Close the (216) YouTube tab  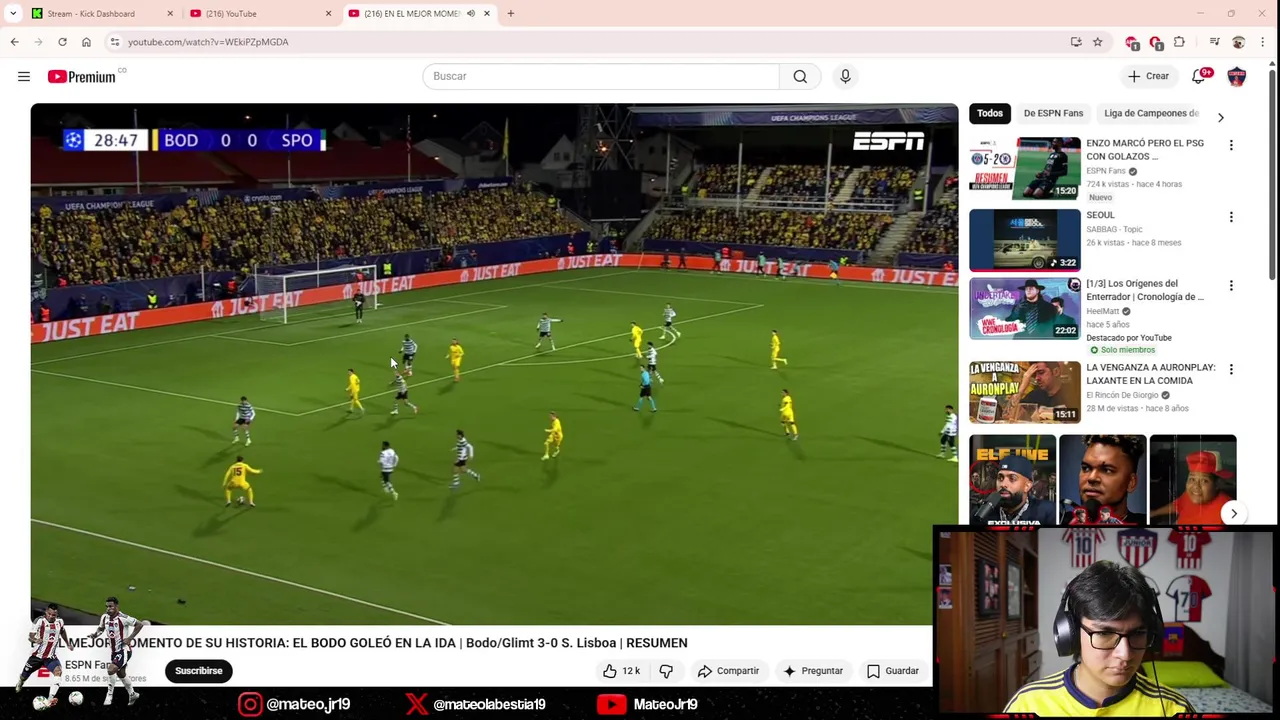click(328, 13)
